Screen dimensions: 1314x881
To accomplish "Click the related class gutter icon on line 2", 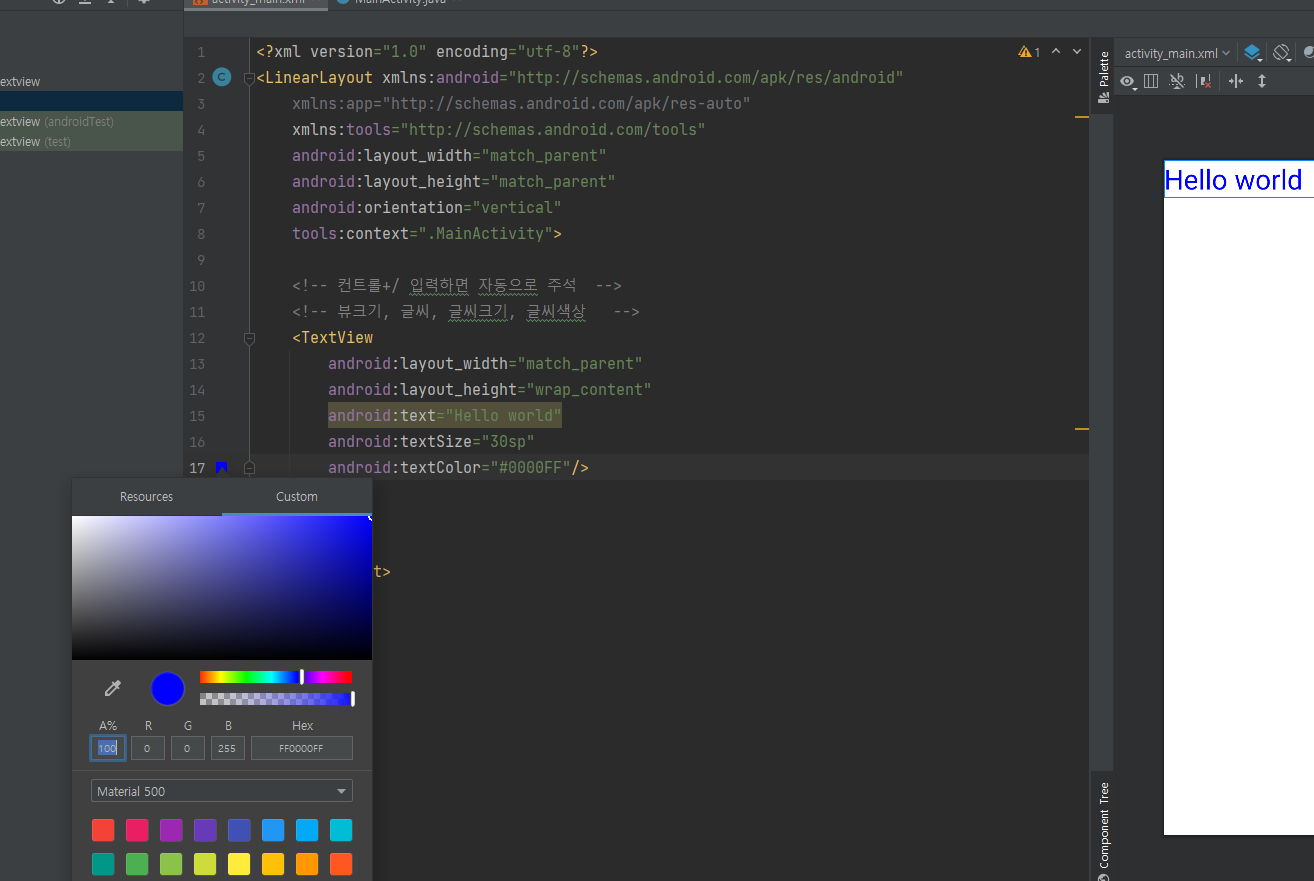I will pyautogui.click(x=222, y=77).
